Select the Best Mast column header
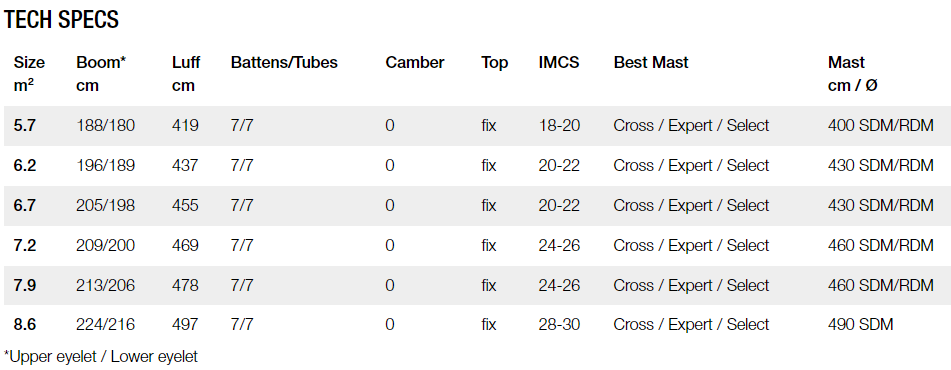951x370 pixels. [651, 62]
